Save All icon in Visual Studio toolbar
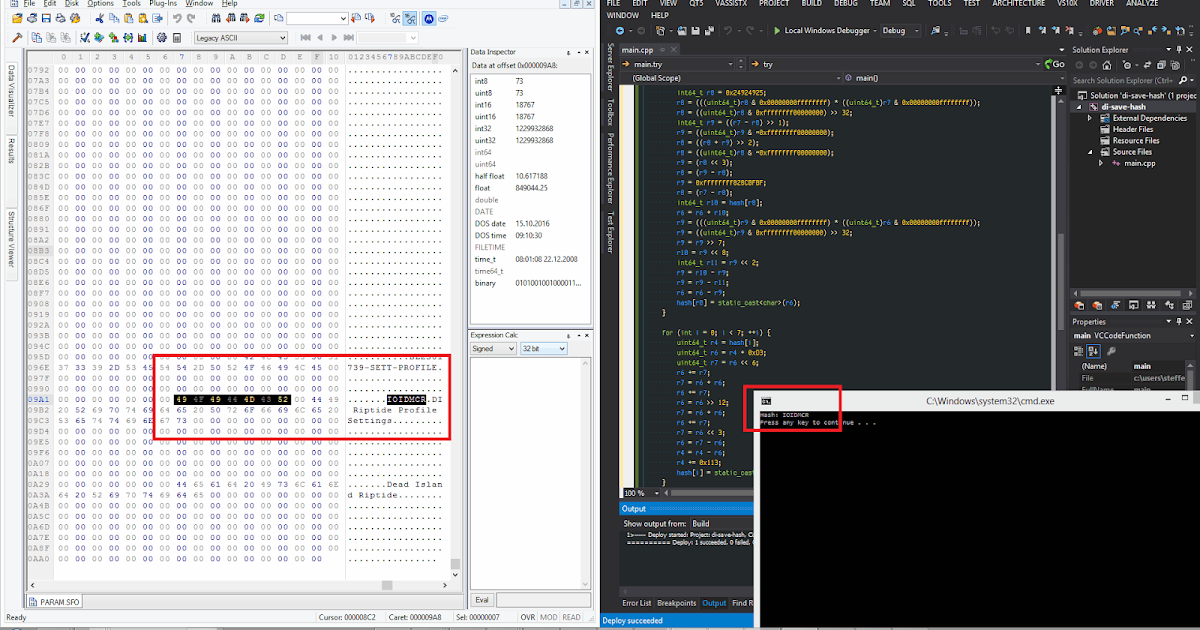 pyautogui.click(x=709, y=30)
